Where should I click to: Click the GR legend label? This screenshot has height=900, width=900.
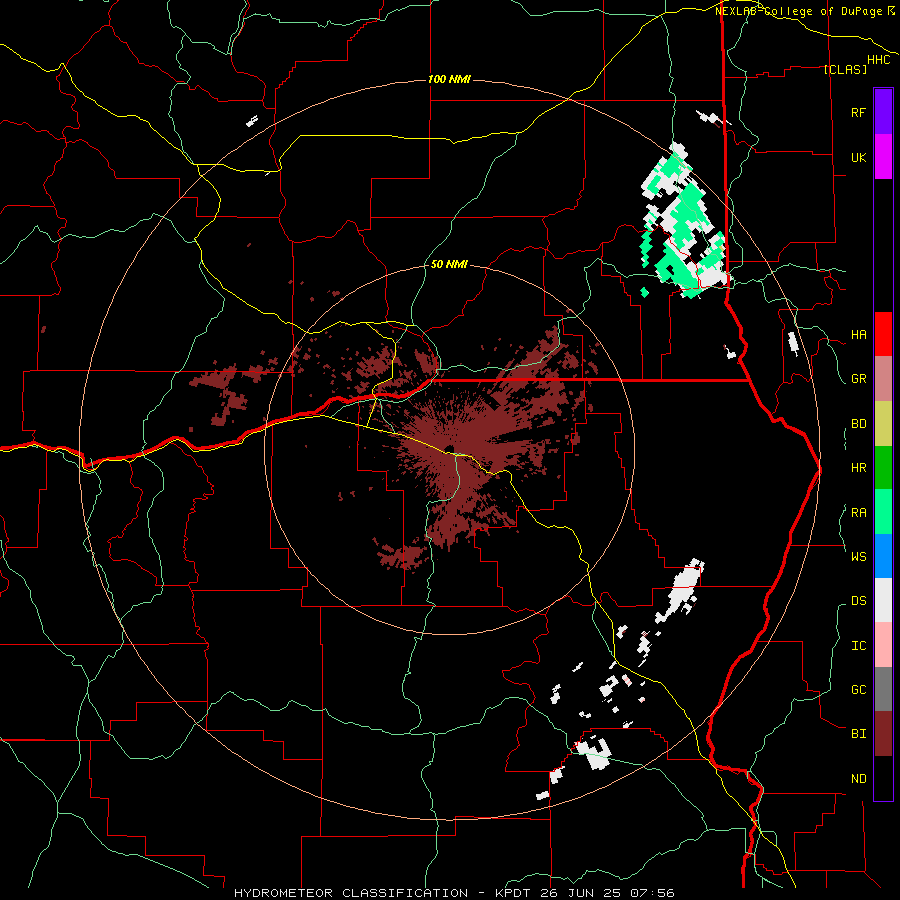coord(858,379)
